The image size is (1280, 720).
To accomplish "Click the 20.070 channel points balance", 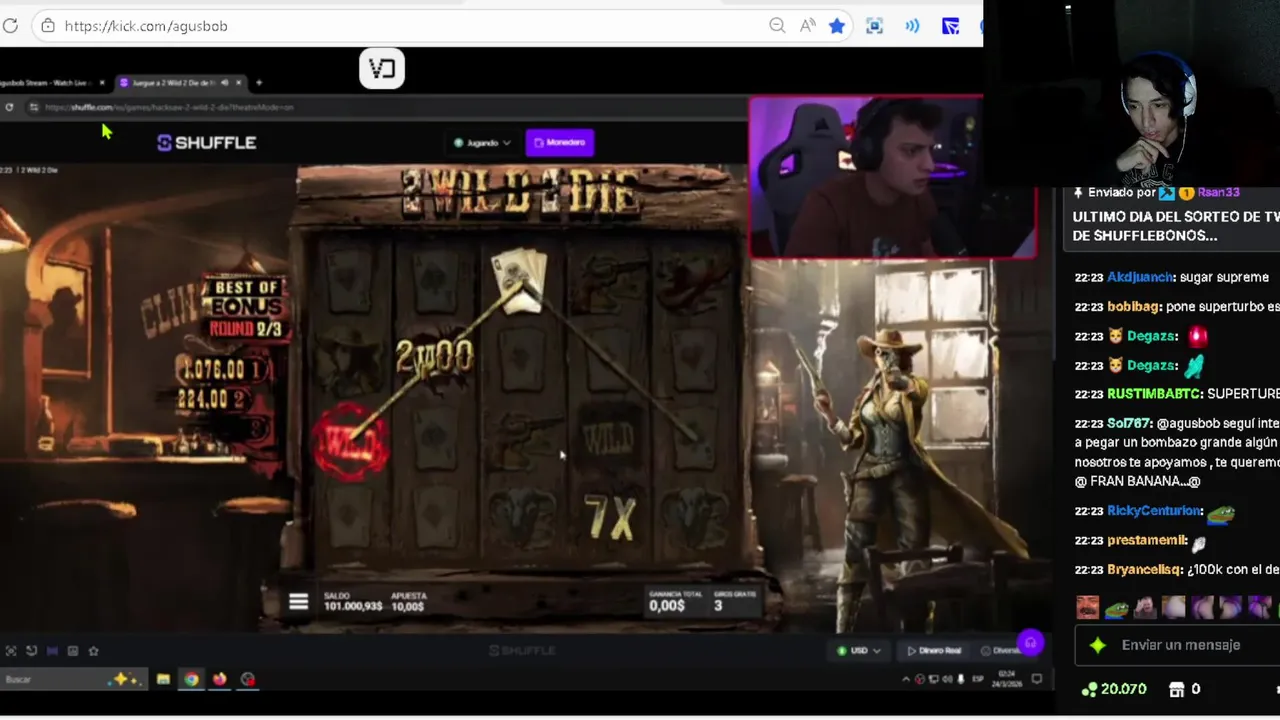I will point(1114,689).
